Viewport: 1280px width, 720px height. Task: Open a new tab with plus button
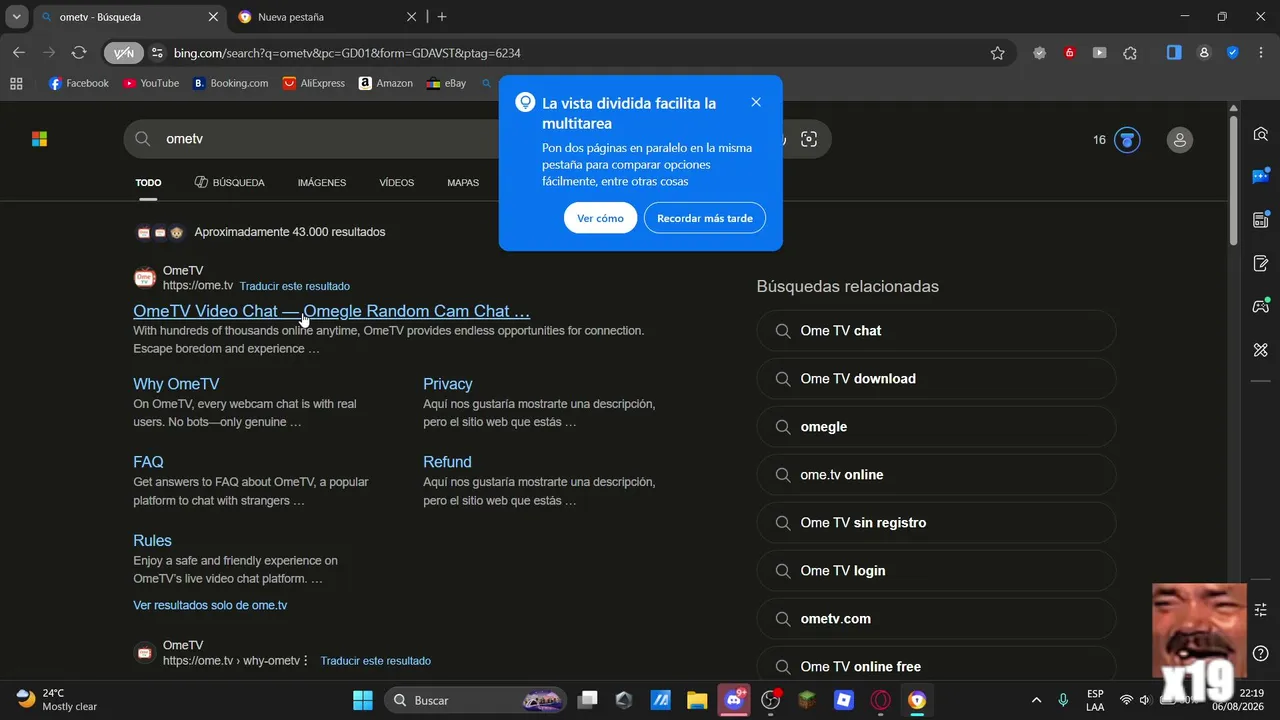442,17
